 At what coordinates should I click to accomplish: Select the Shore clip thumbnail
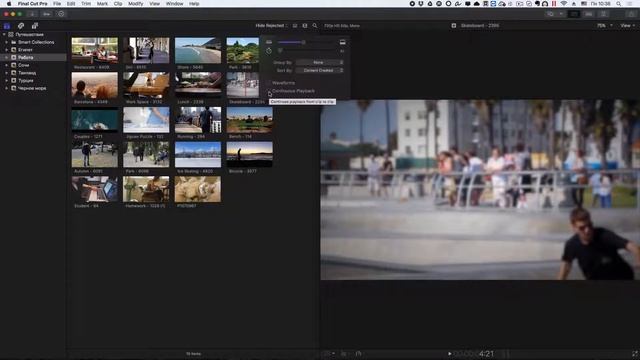pyautogui.click(x=198, y=50)
